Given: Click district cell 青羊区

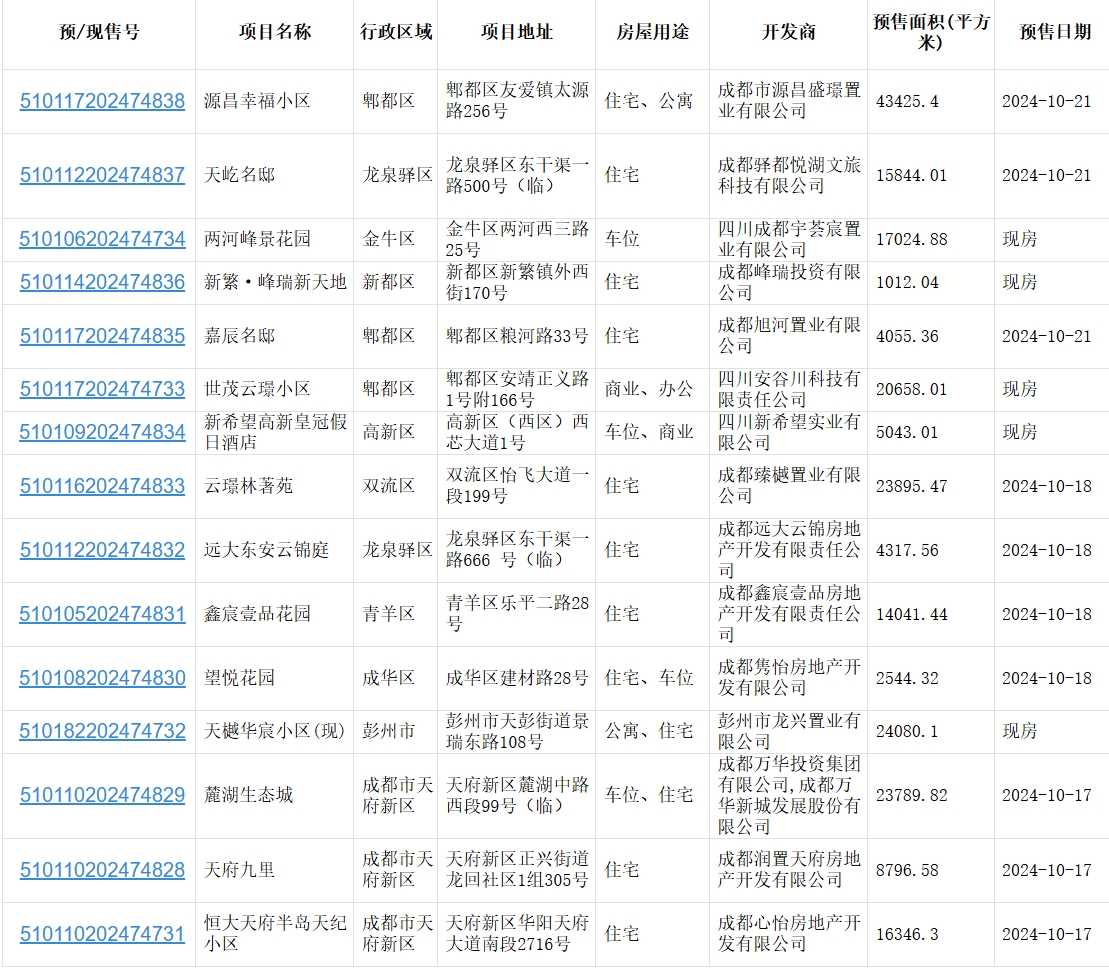Looking at the screenshot, I should coord(388,614).
